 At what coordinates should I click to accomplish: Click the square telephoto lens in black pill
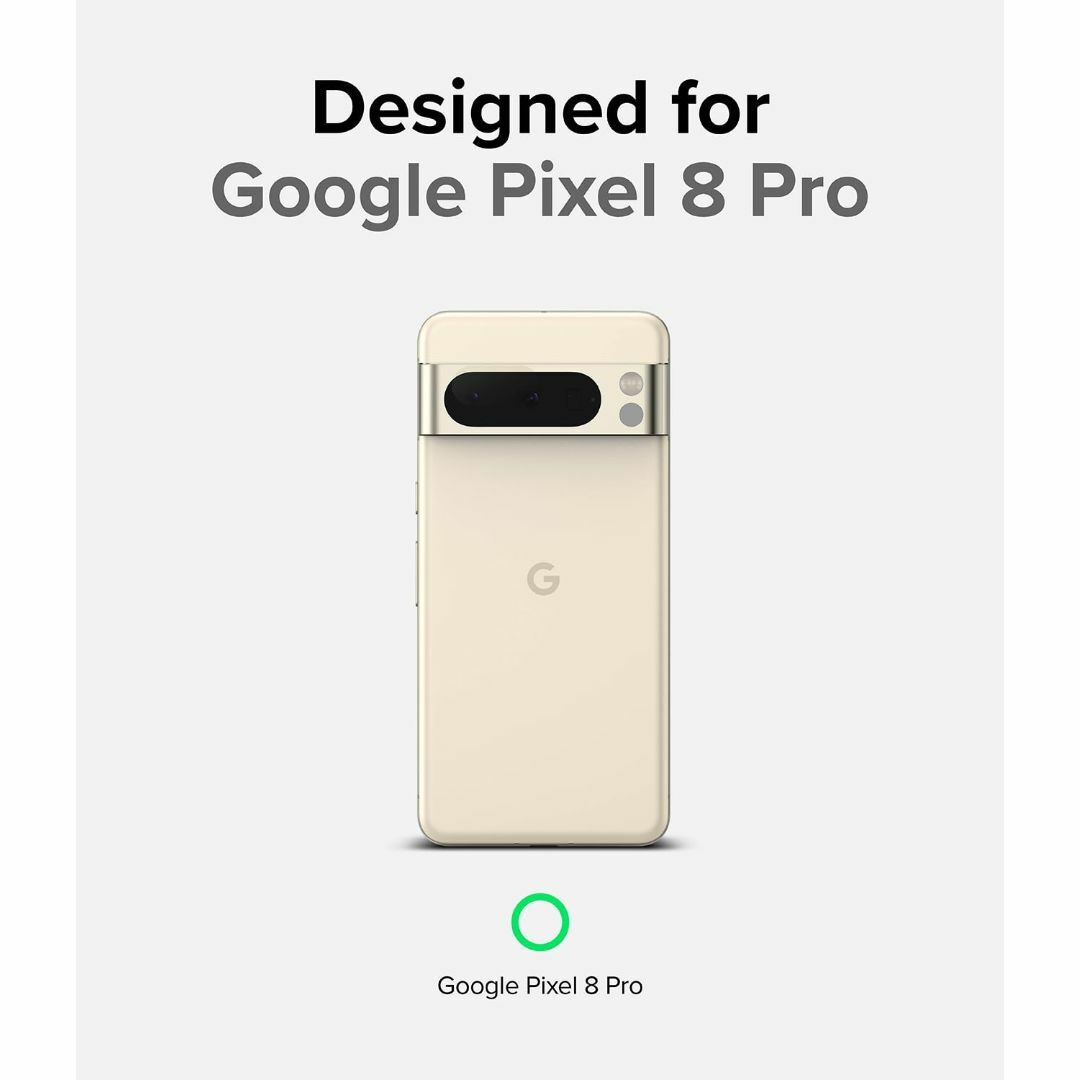(x=576, y=399)
